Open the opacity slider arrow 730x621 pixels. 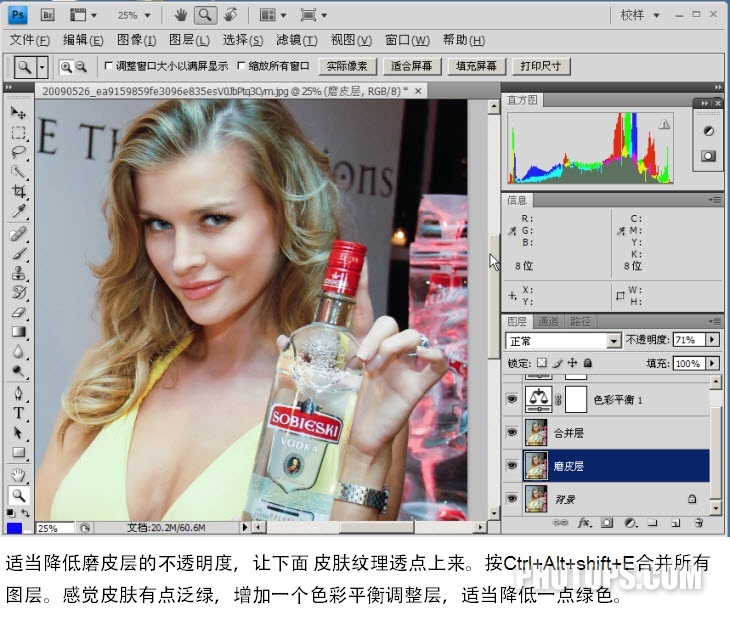tap(712, 340)
